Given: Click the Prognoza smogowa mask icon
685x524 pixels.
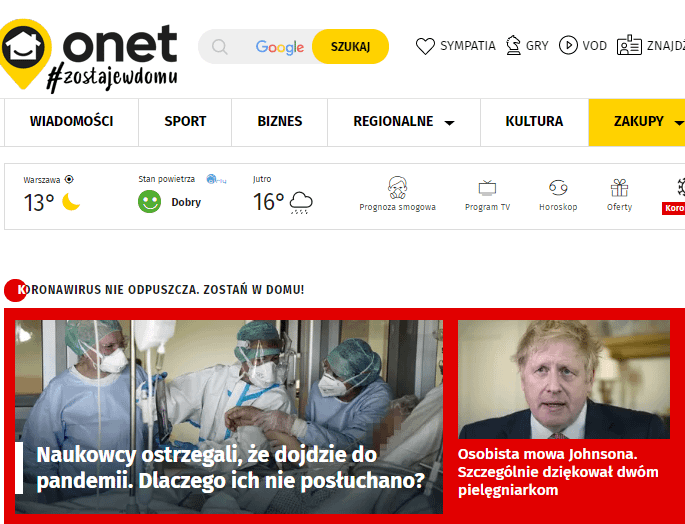Looking at the screenshot, I should point(398,188).
